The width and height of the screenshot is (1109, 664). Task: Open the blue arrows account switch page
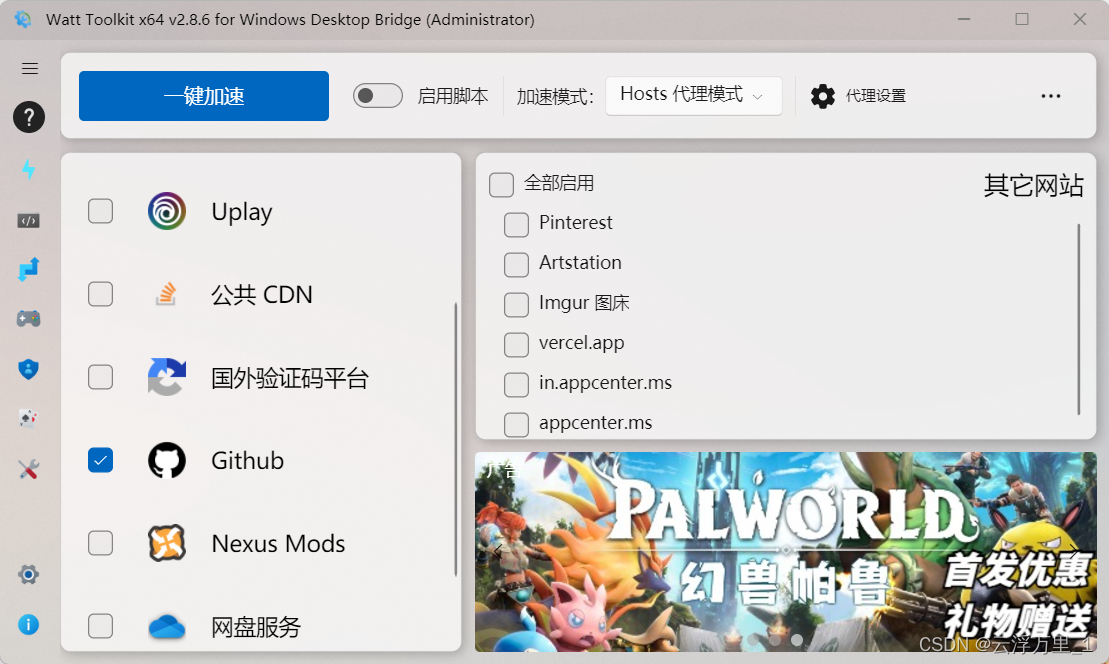pos(28,269)
